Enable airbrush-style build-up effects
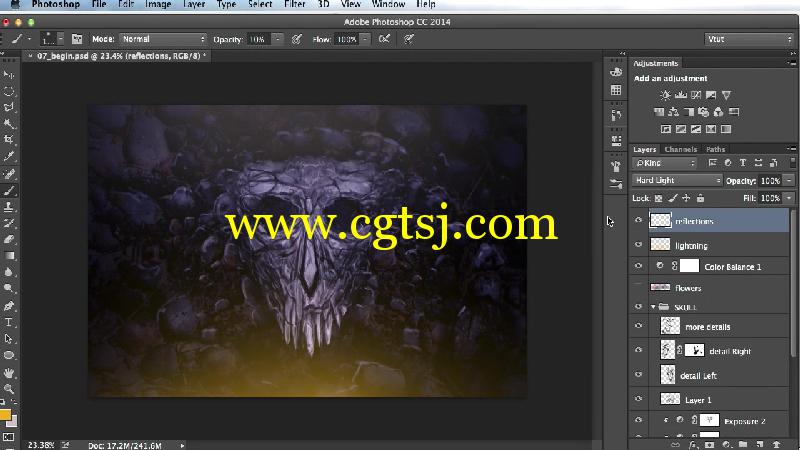The image size is (800, 450). (x=384, y=39)
